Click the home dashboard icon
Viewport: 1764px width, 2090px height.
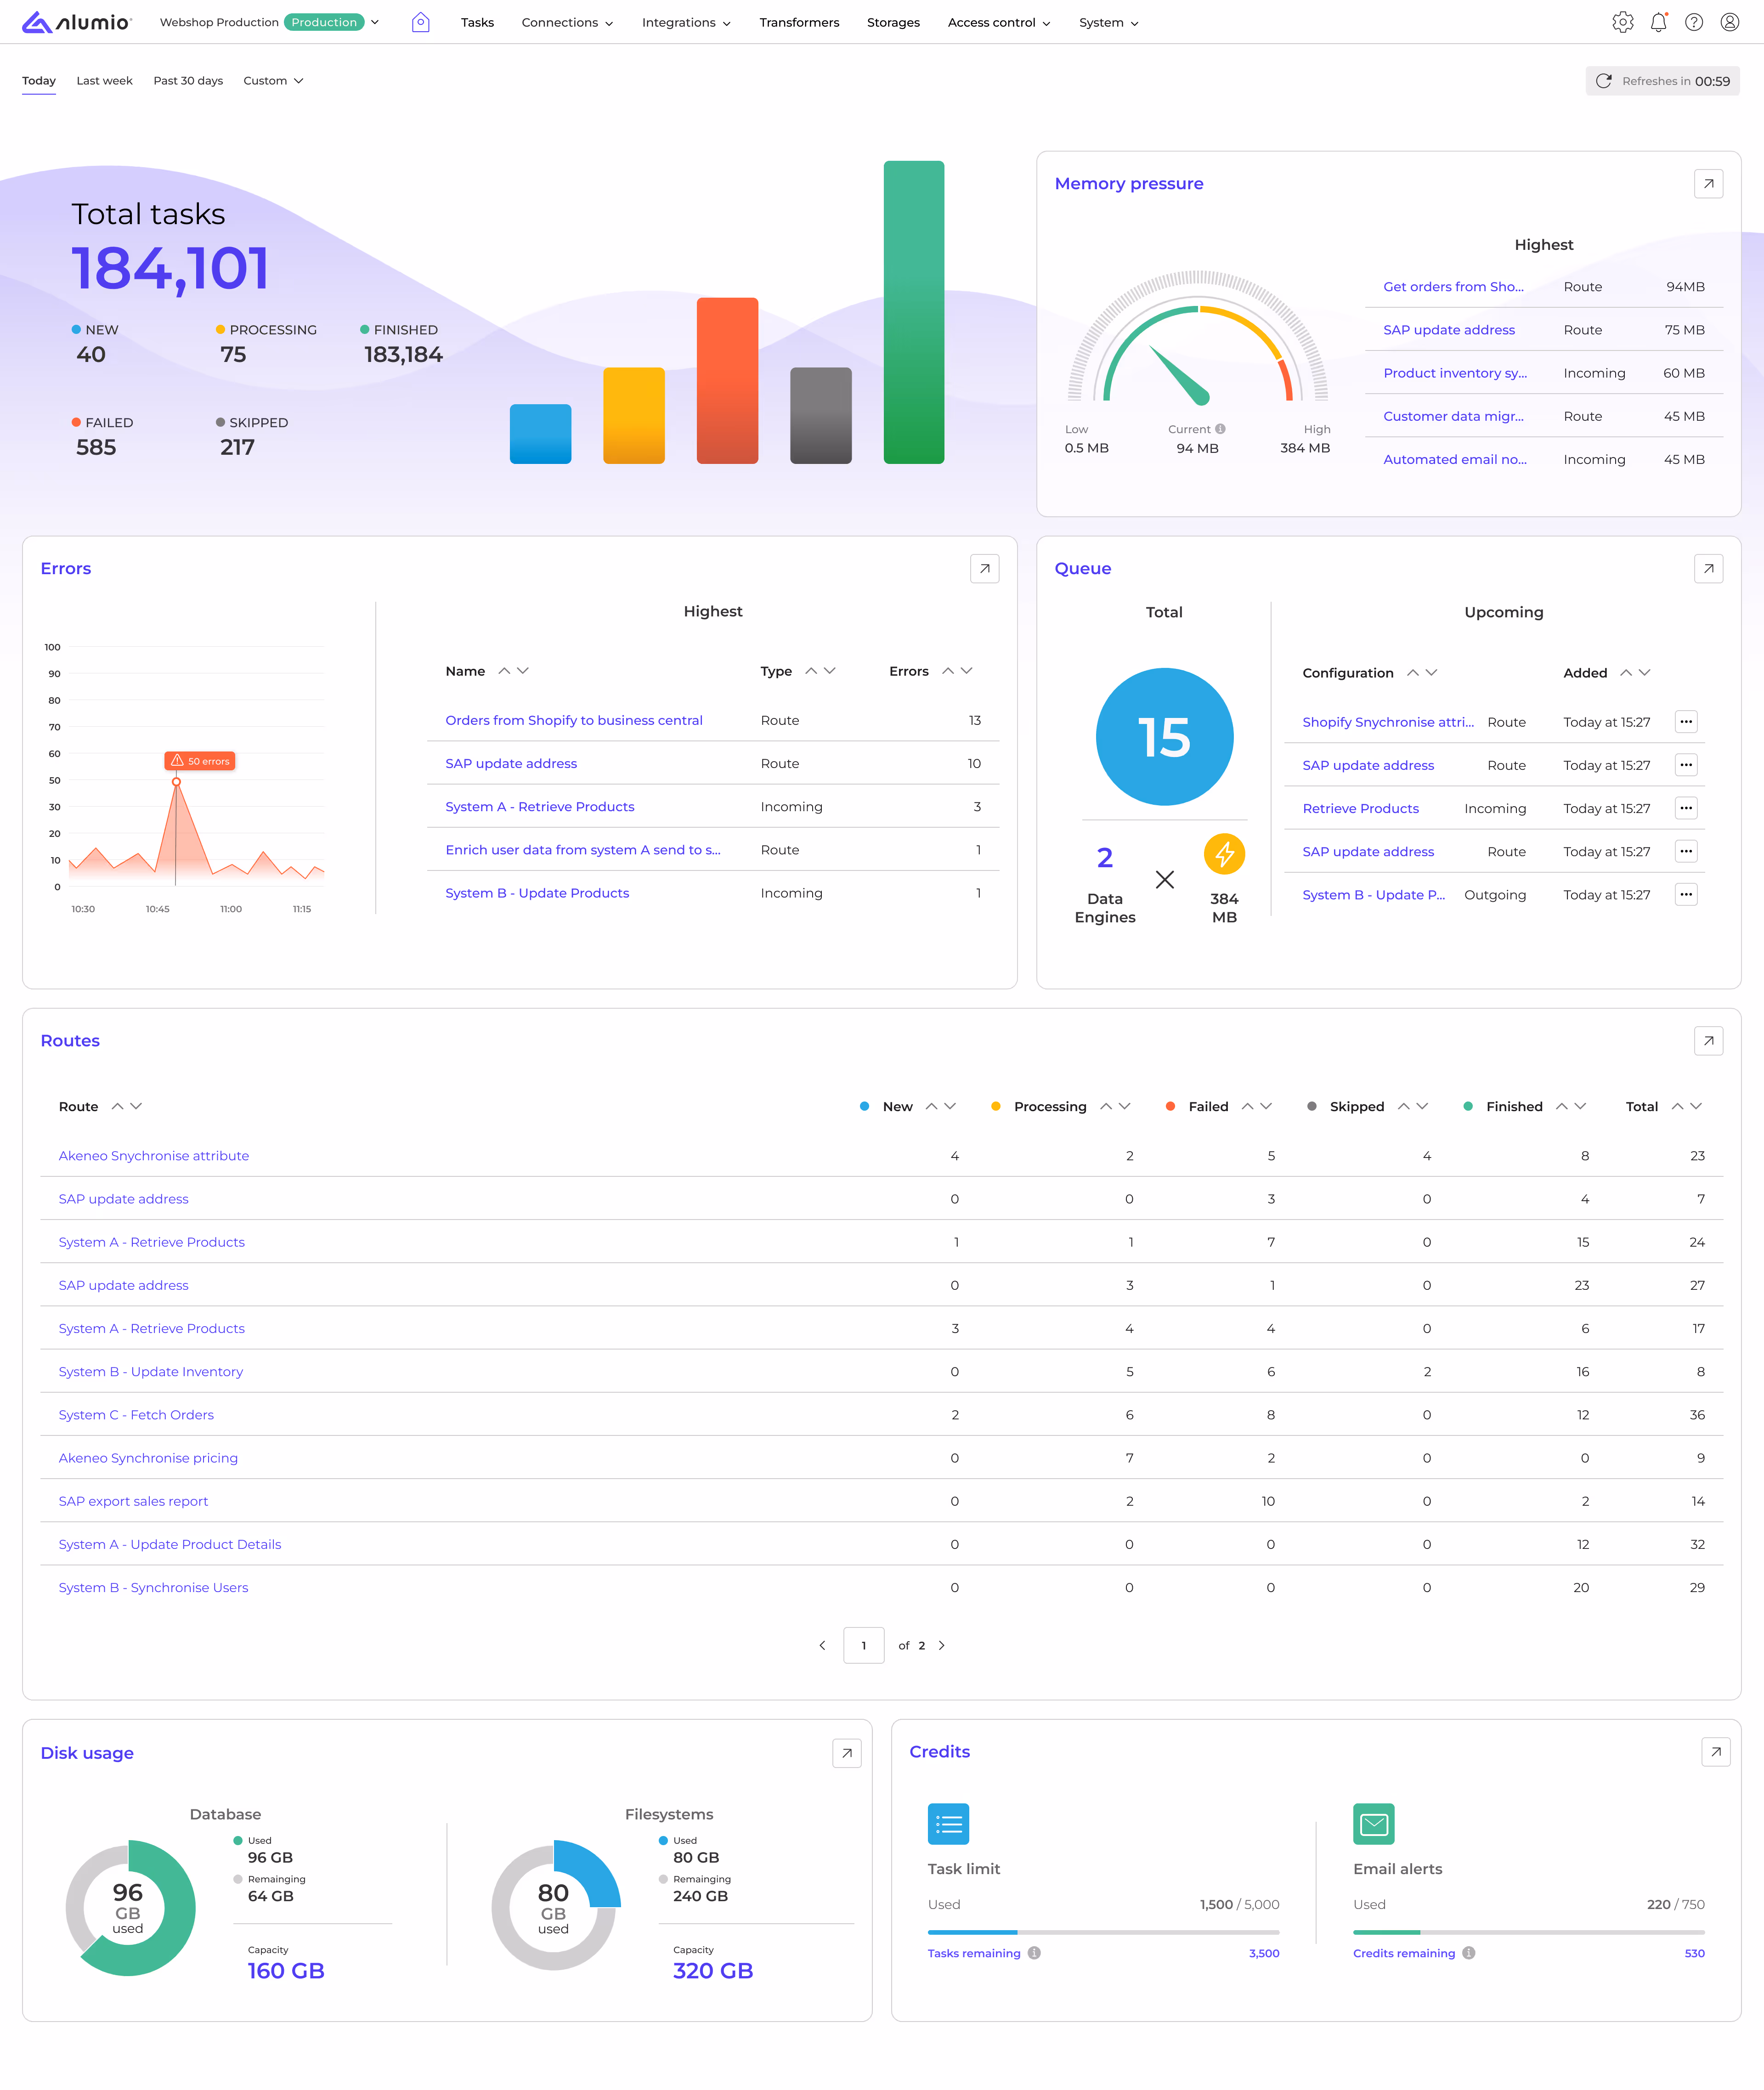point(420,22)
